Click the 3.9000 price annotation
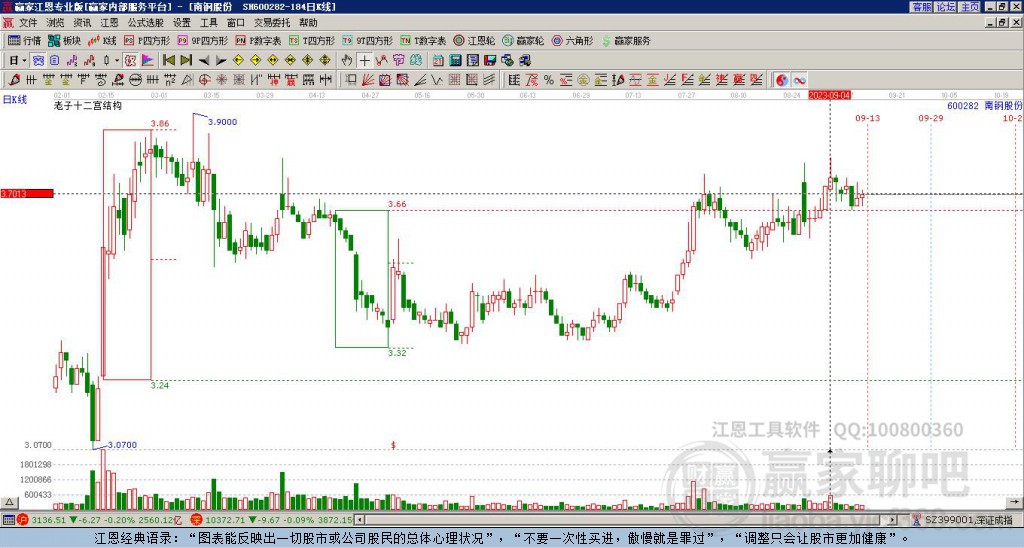The image size is (1024, 548). pos(222,121)
